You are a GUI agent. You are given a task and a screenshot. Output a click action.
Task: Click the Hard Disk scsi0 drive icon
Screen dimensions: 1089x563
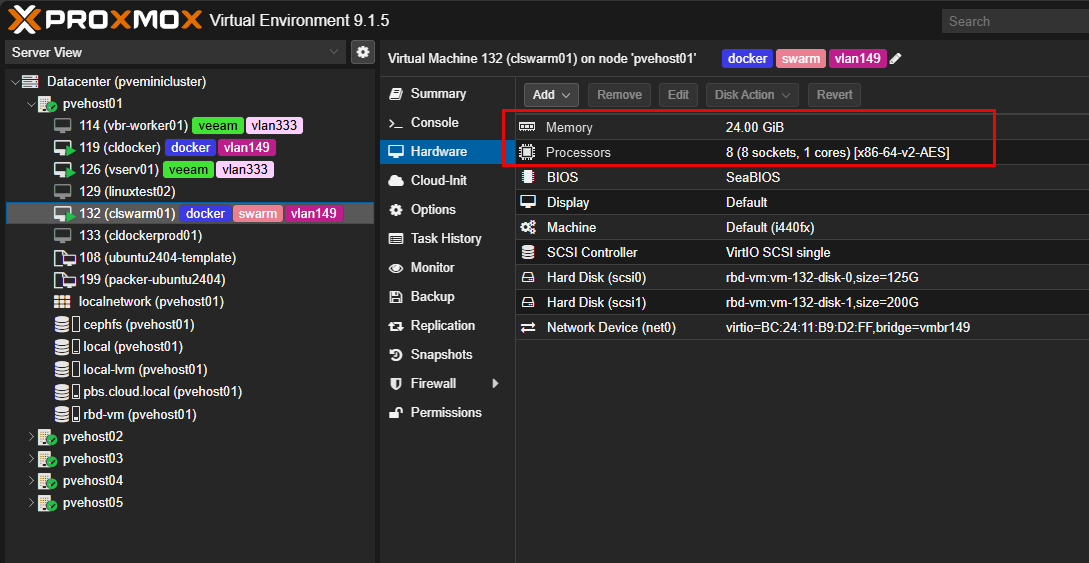[x=528, y=278]
